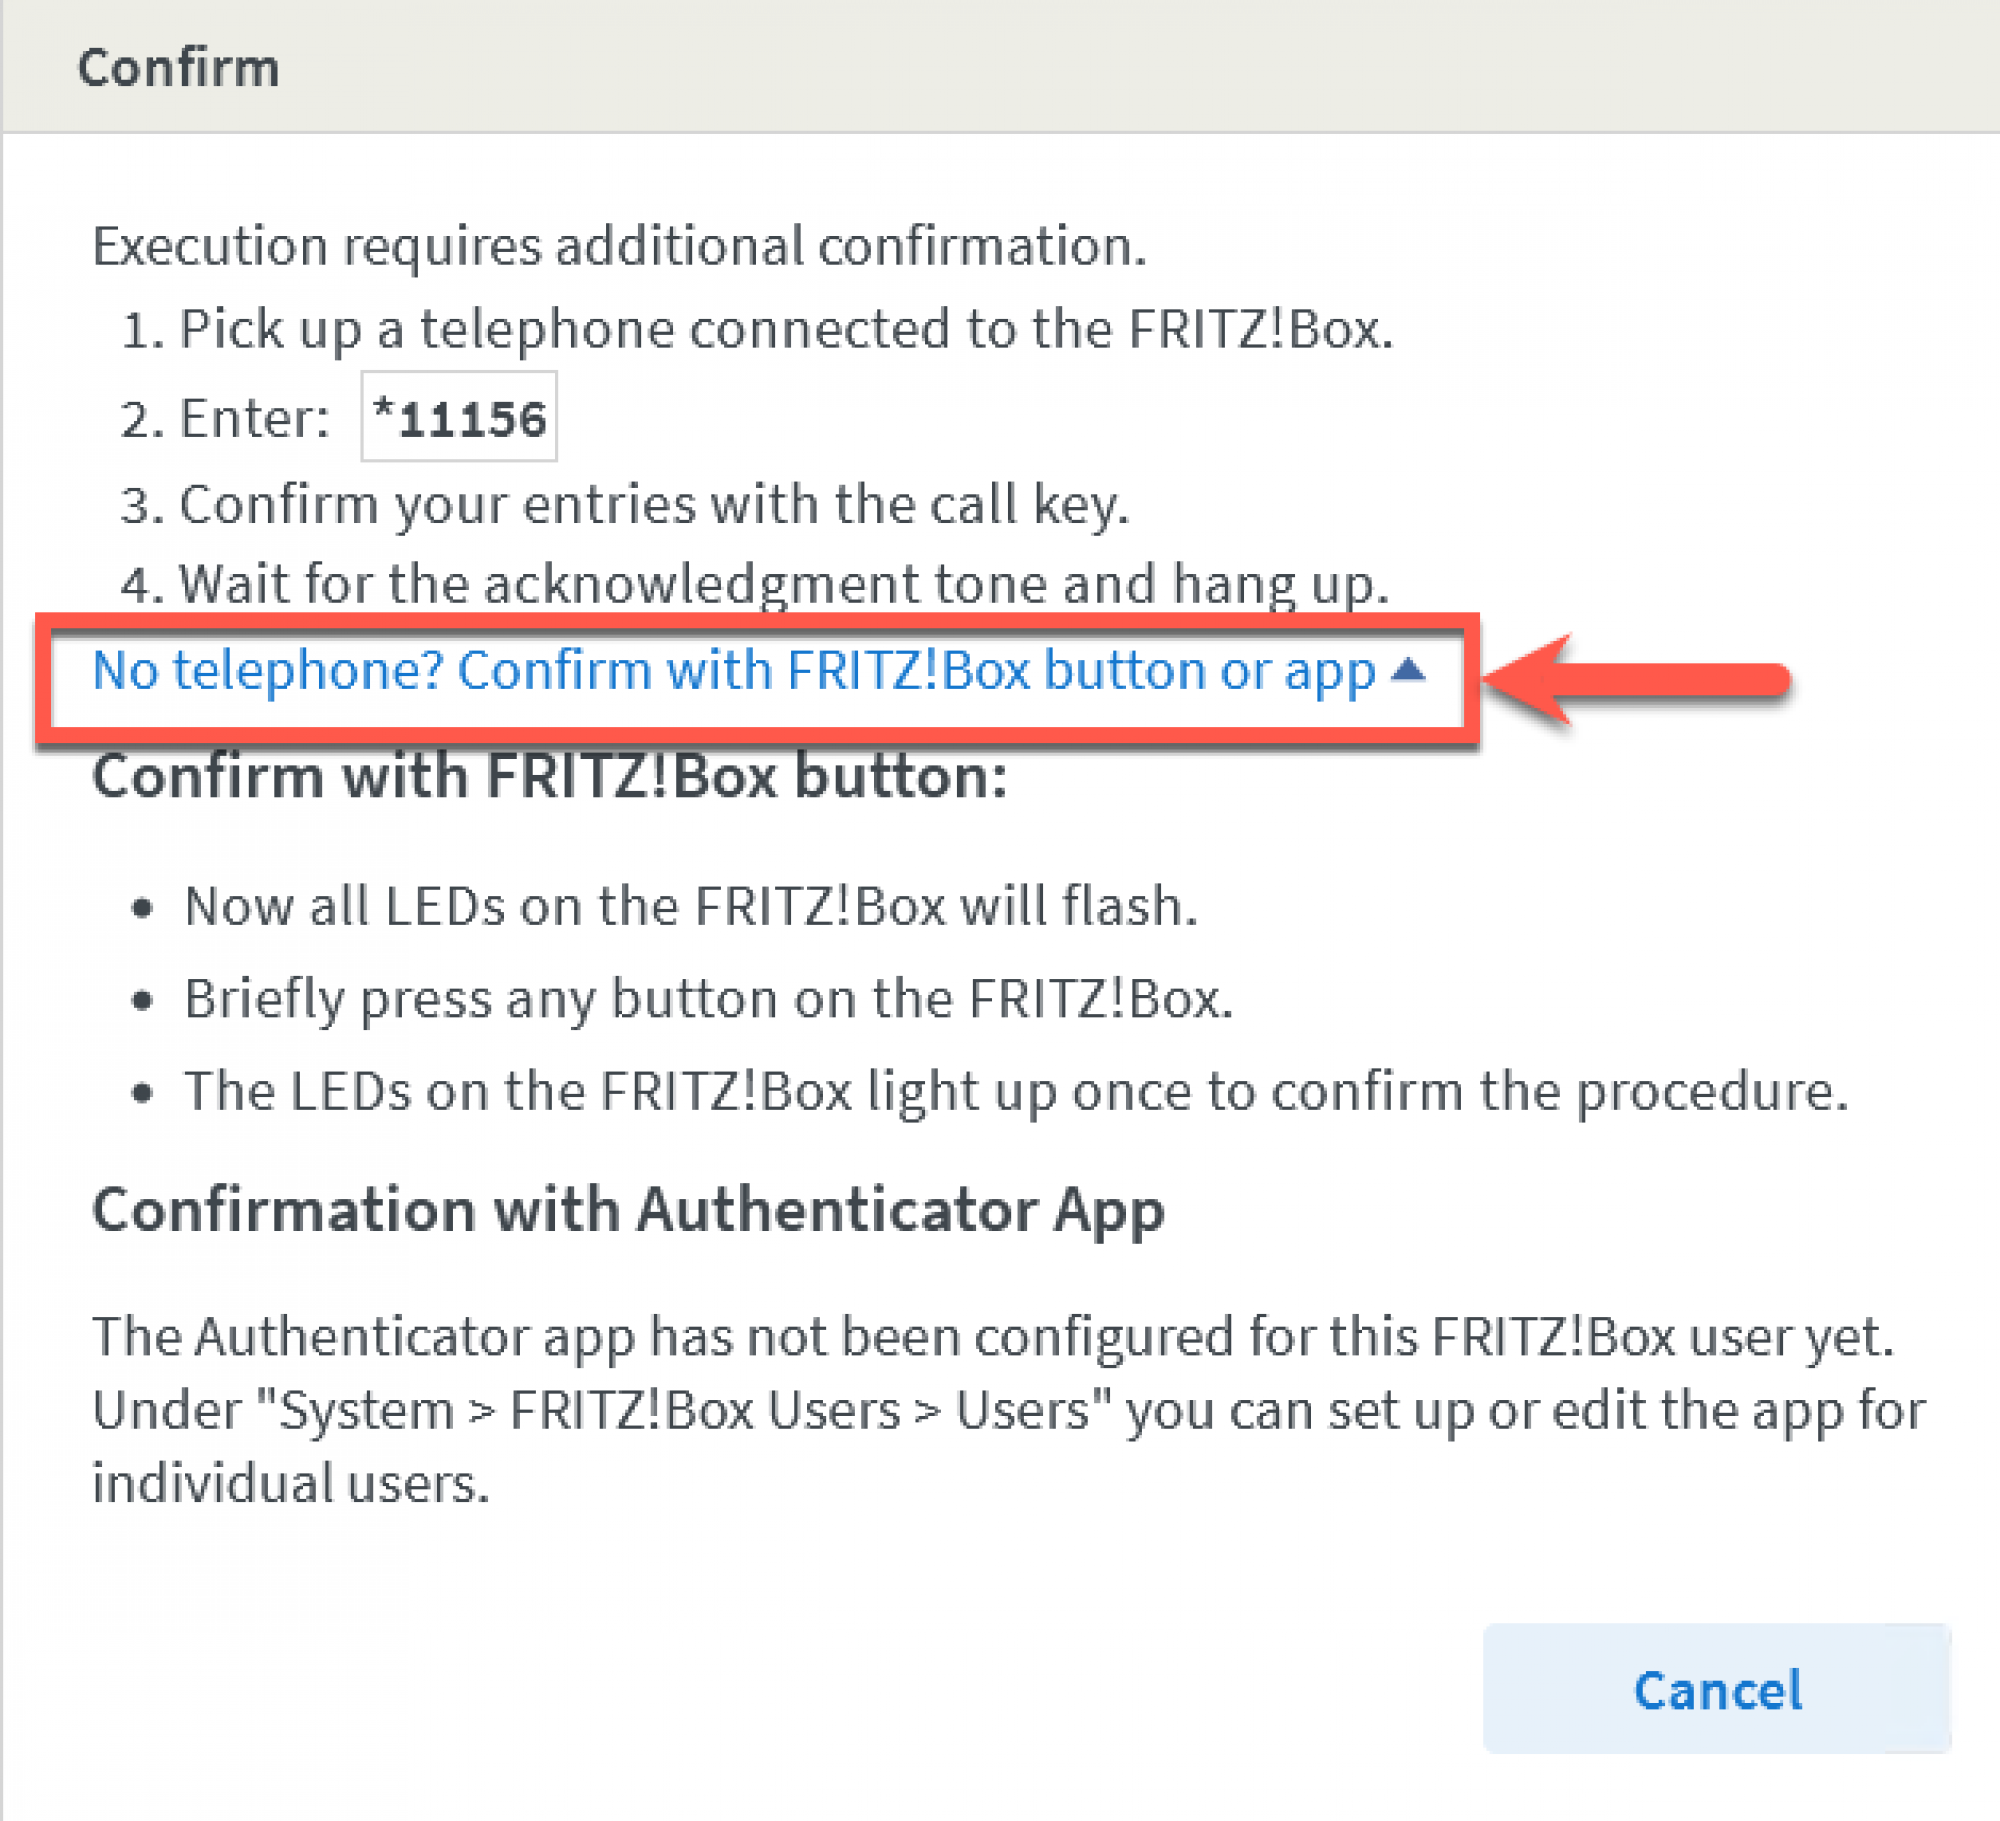Select the code field showing *11156

tap(458, 418)
